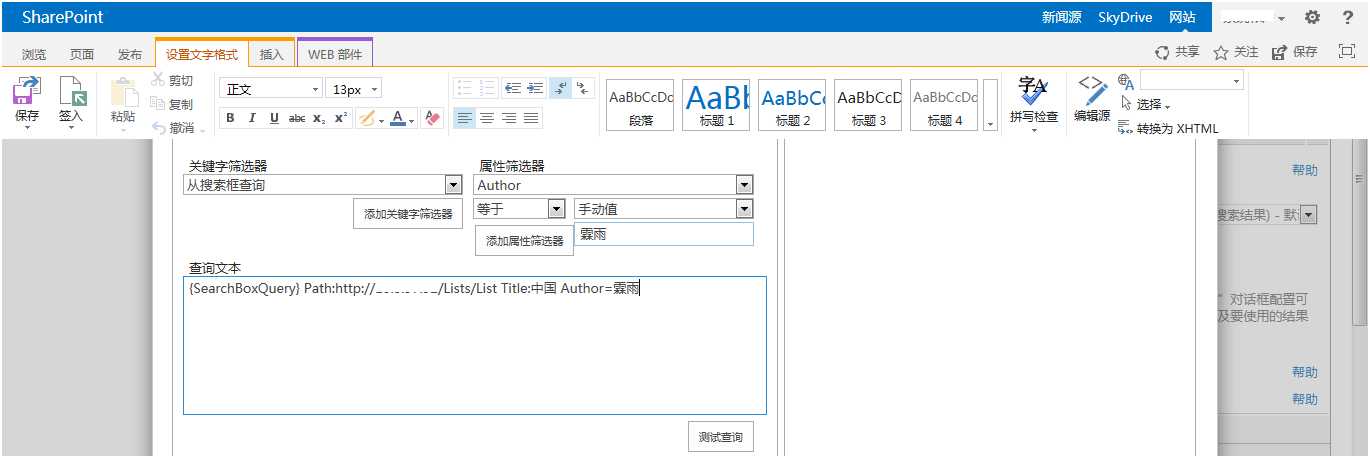Insert a bulleted list
The height and width of the screenshot is (456, 1370).
tap(464, 88)
